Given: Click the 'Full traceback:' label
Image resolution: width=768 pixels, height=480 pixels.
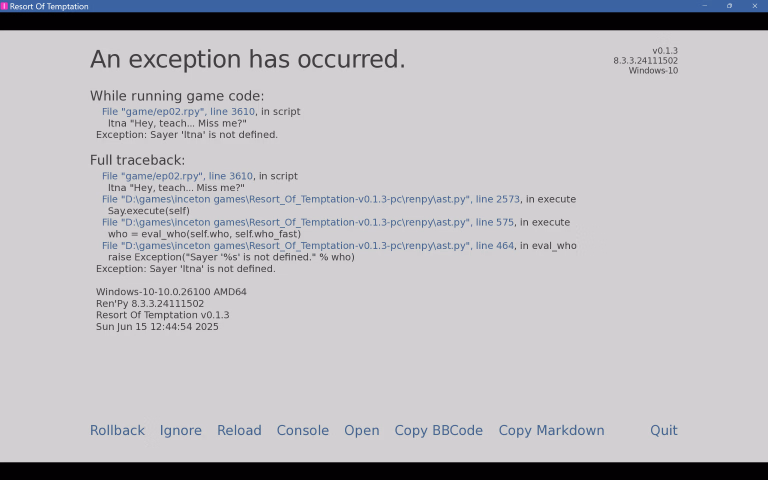Looking at the screenshot, I should 138,160.
